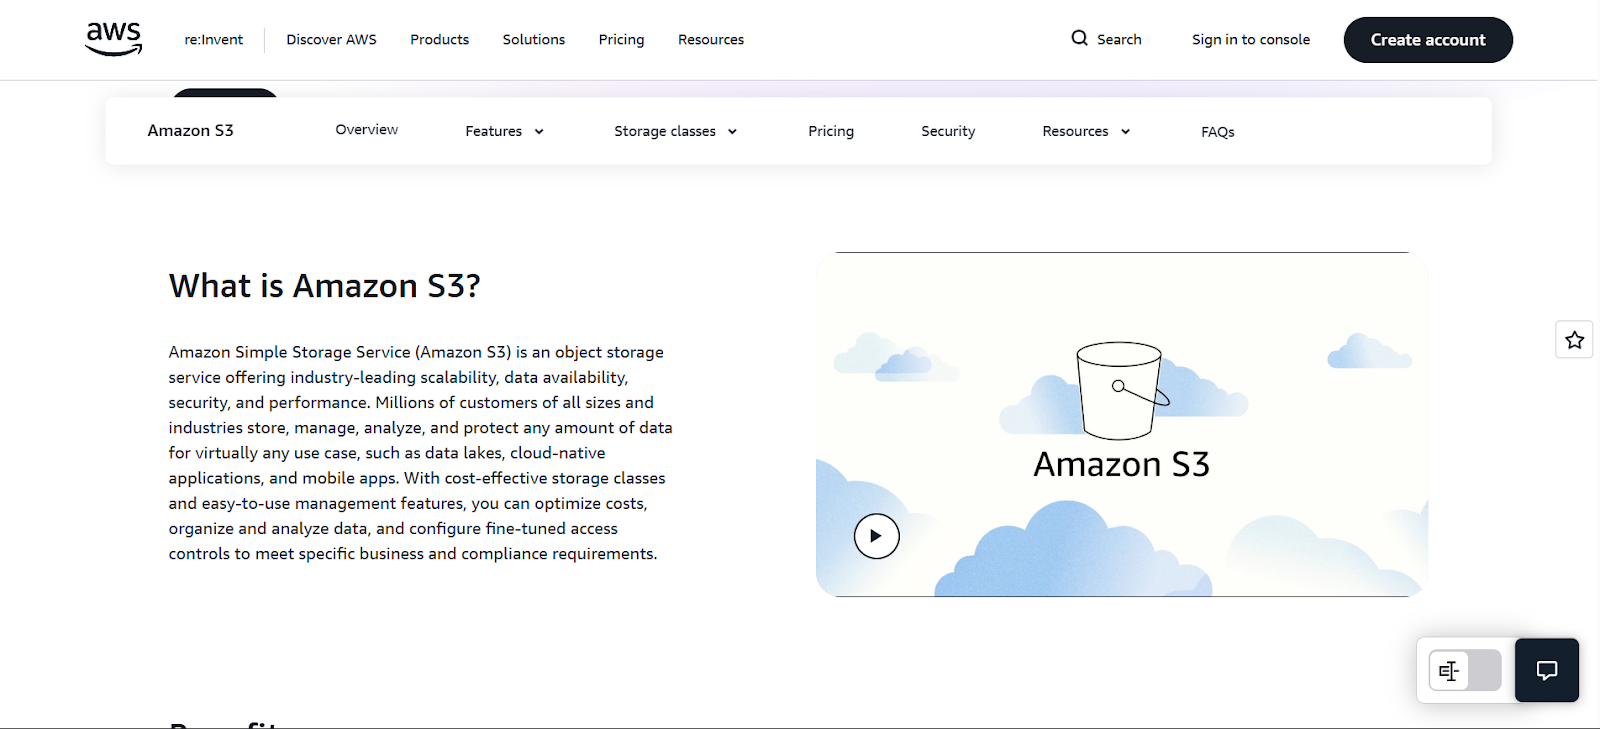The width and height of the screenshot is (1600, 729).
Task: Click Sign in to console
Action: click(1251, 40)
